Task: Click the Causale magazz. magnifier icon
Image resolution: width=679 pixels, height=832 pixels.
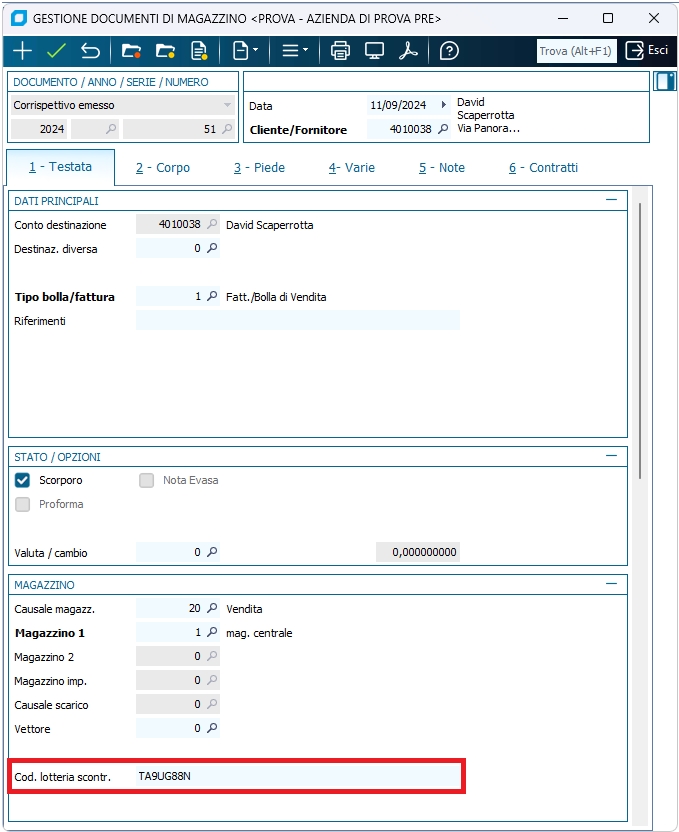Action: (212, 608)
